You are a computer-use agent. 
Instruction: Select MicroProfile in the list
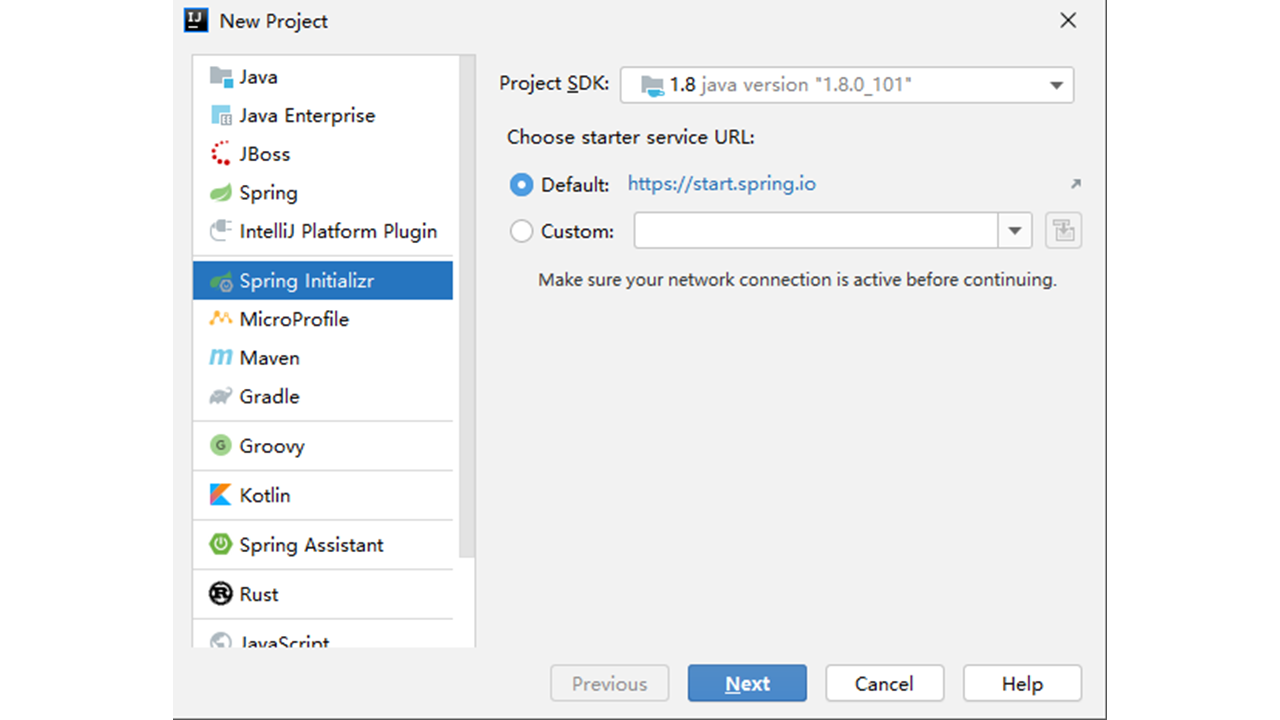coord(323,319)
